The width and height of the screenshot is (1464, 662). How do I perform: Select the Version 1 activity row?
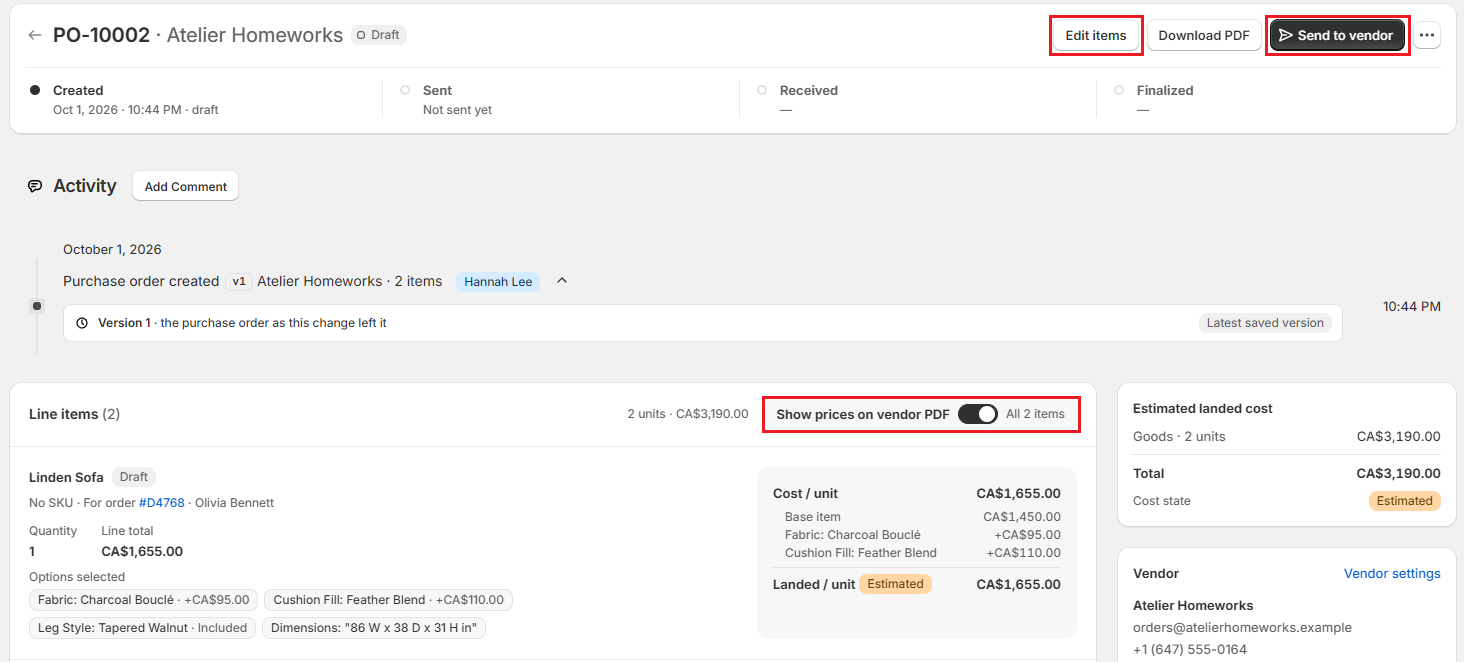[x=703, y=323]
